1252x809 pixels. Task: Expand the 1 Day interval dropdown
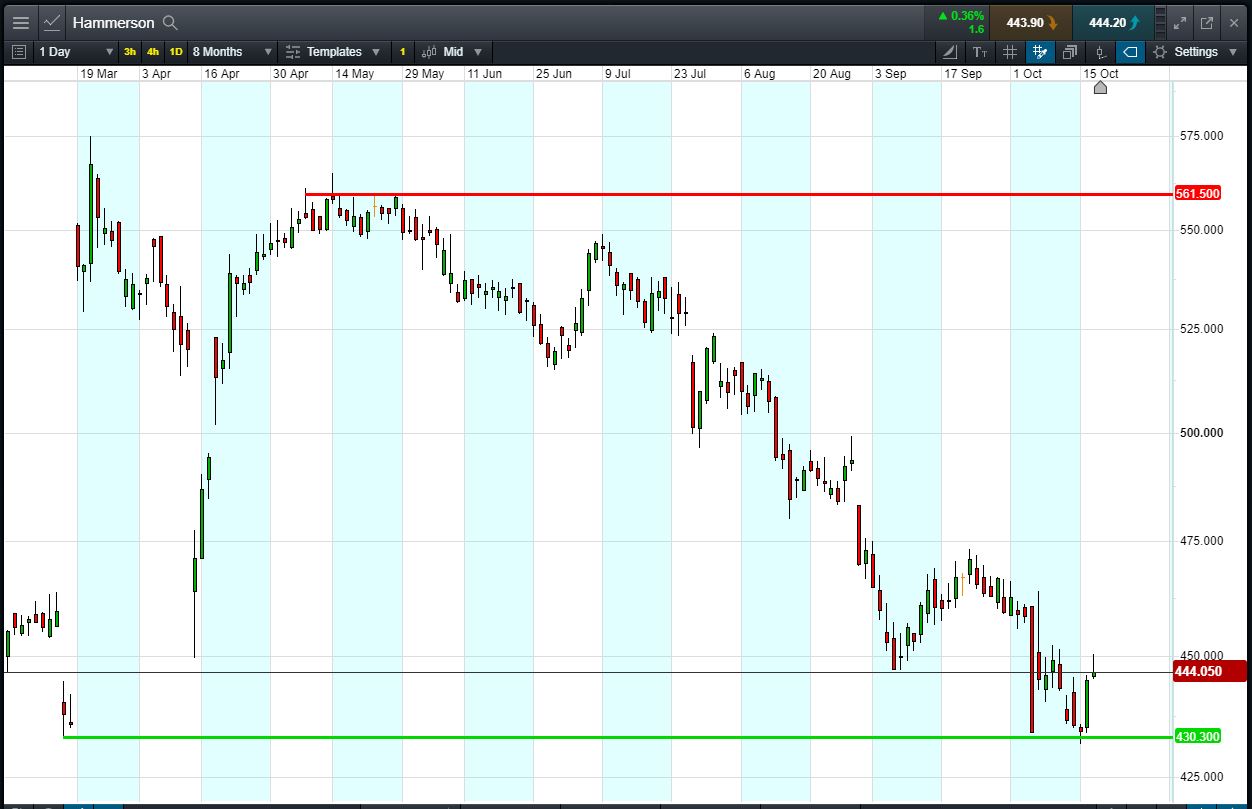pos(76,52)
